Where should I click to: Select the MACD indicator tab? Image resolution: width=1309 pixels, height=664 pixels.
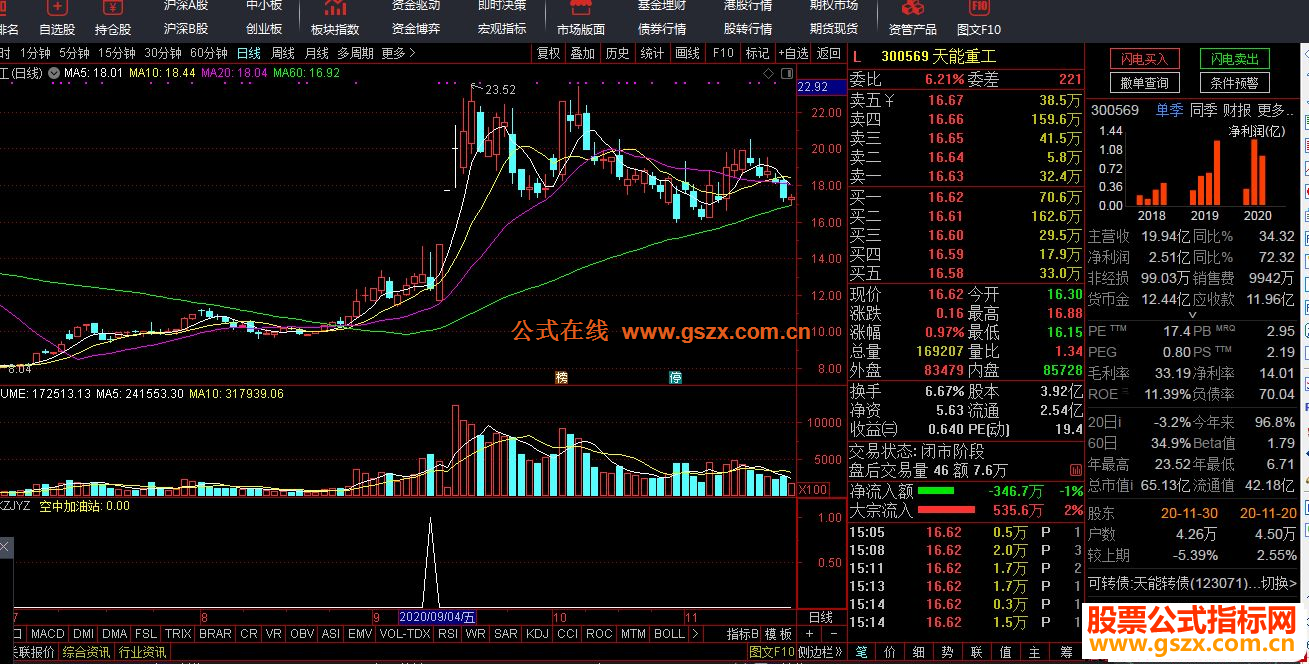47,634
